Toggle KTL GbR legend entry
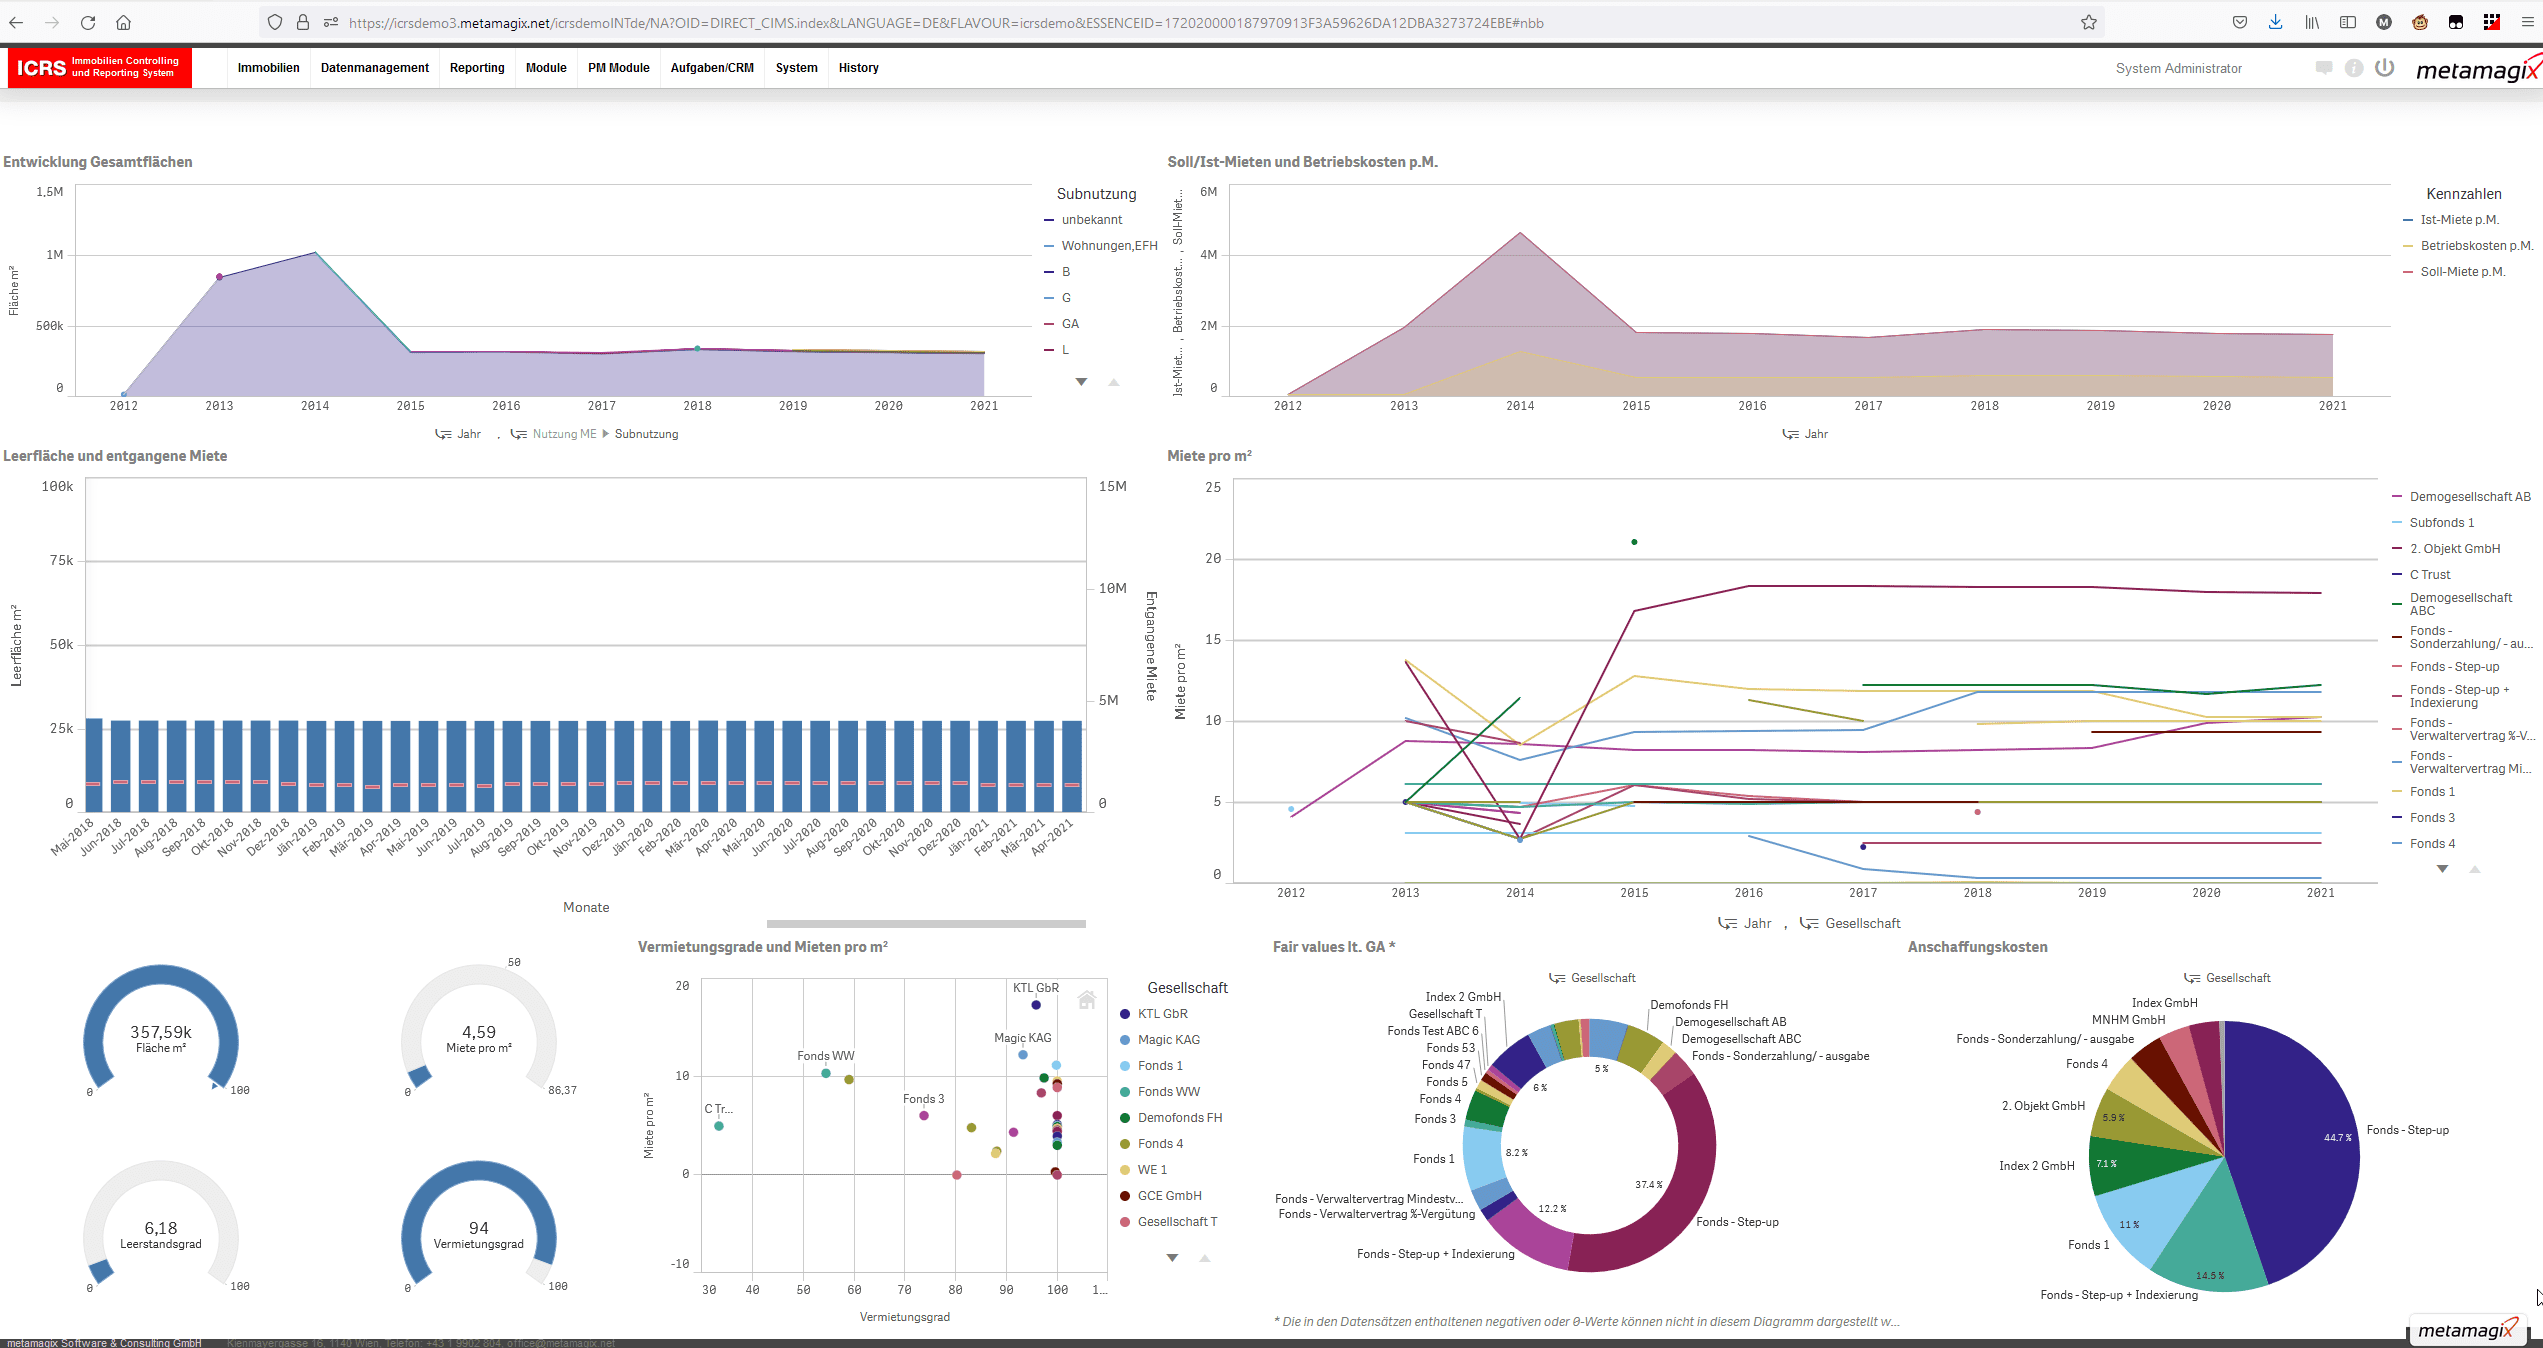Screen dimensions: 2543x1348 1162,1014
